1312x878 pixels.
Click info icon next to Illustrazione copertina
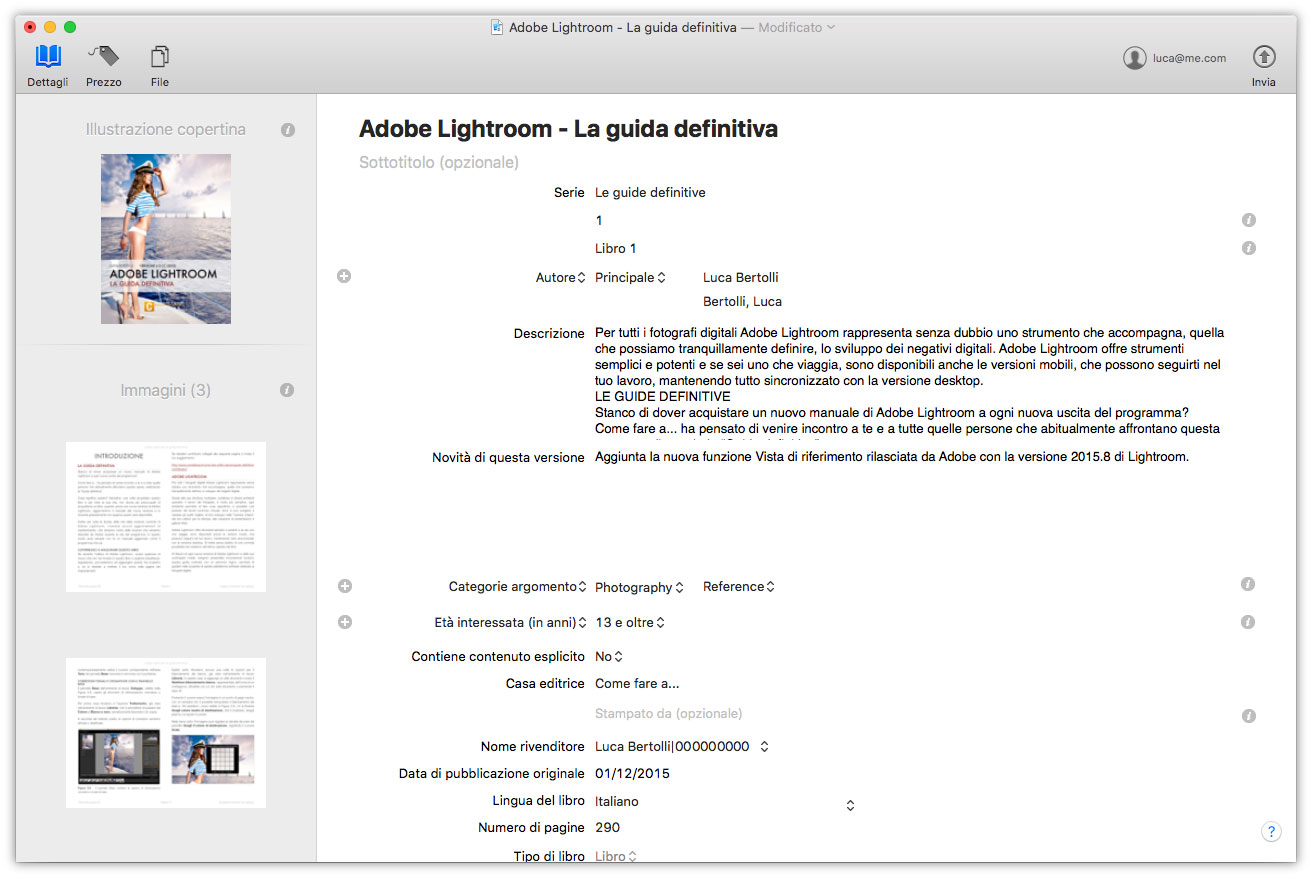[288, 130]
